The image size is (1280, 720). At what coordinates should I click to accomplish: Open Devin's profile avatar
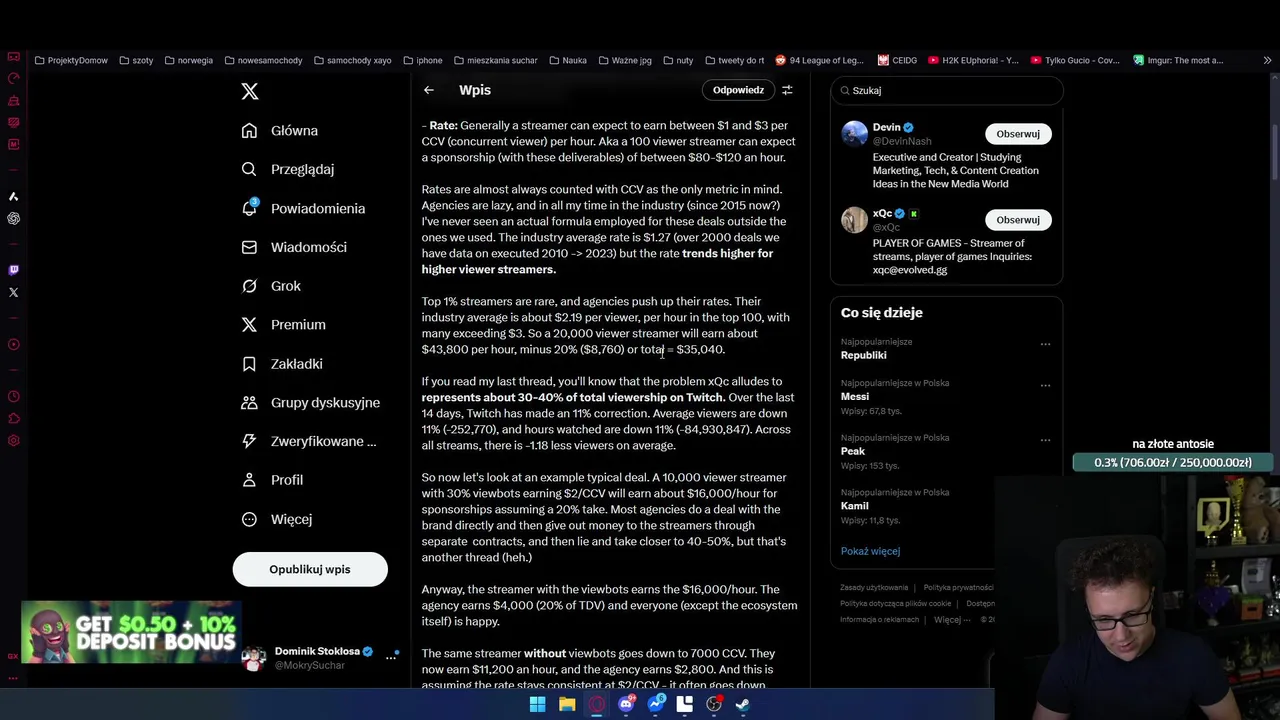tap(854, 134)
